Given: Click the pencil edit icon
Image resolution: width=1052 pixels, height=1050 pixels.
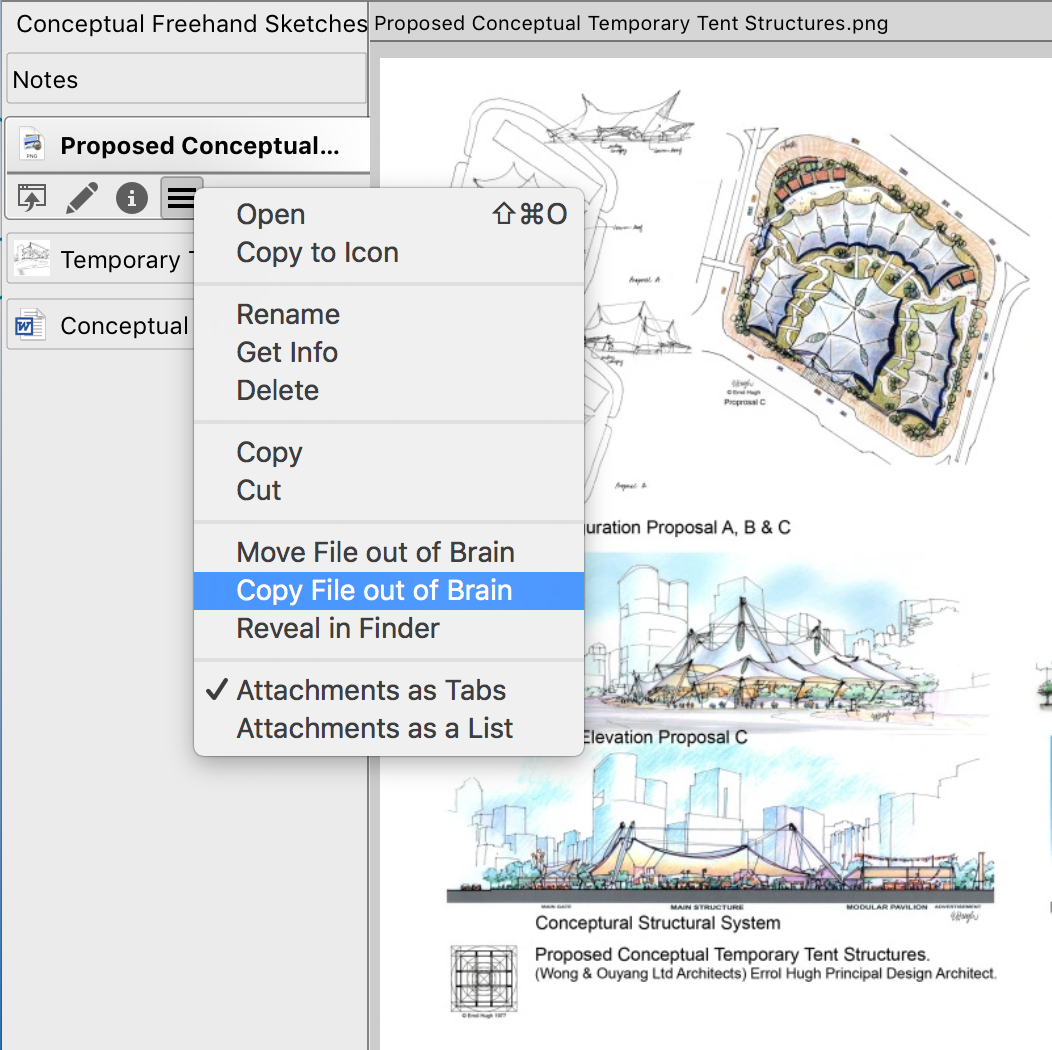Looking at the screenshot, I should pos(82,198).
